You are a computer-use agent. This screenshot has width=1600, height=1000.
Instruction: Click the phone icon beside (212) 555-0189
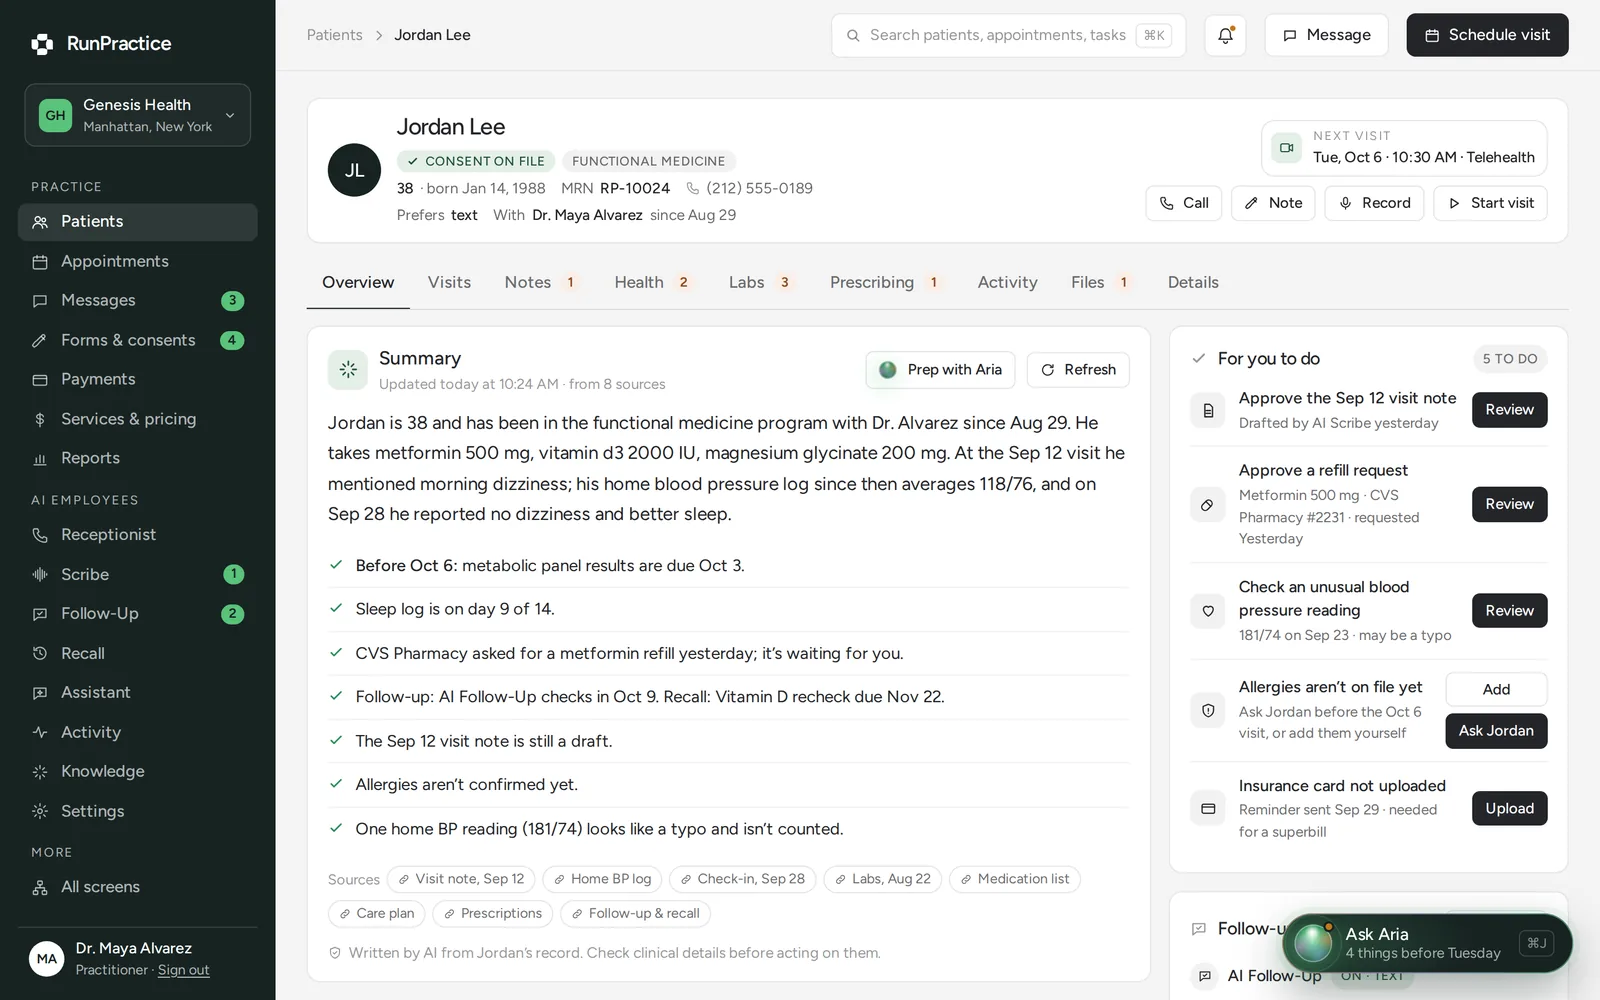(692, 188)
